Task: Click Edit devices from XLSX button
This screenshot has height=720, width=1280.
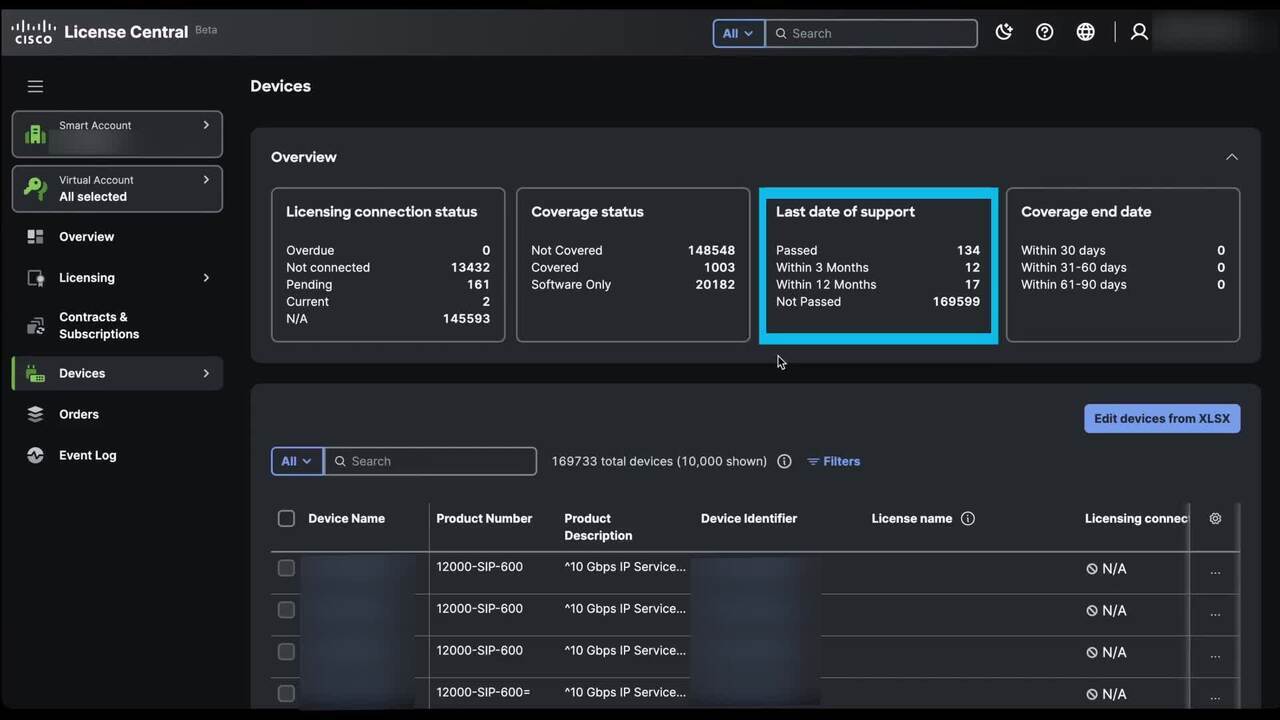Action: tap(1162, 418)
